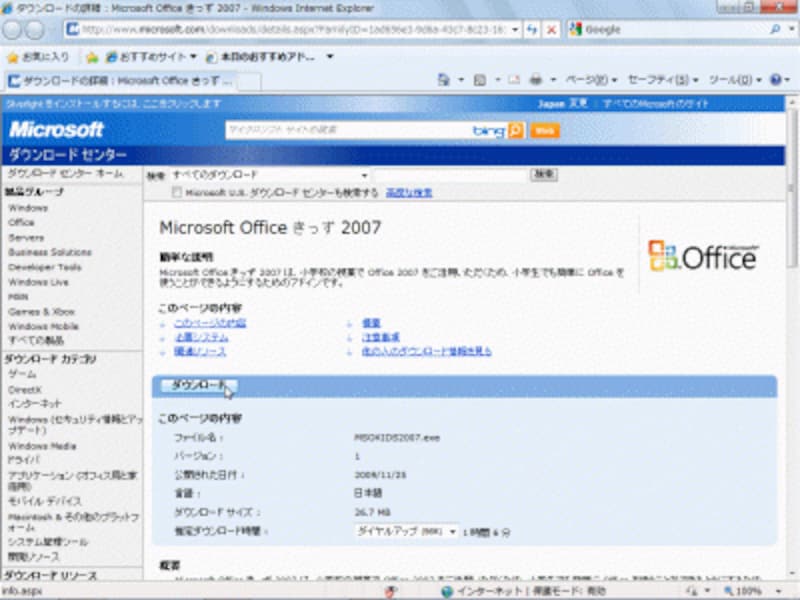
Task: Click the red Stop loading icon
Action: [x=551, y=29]
